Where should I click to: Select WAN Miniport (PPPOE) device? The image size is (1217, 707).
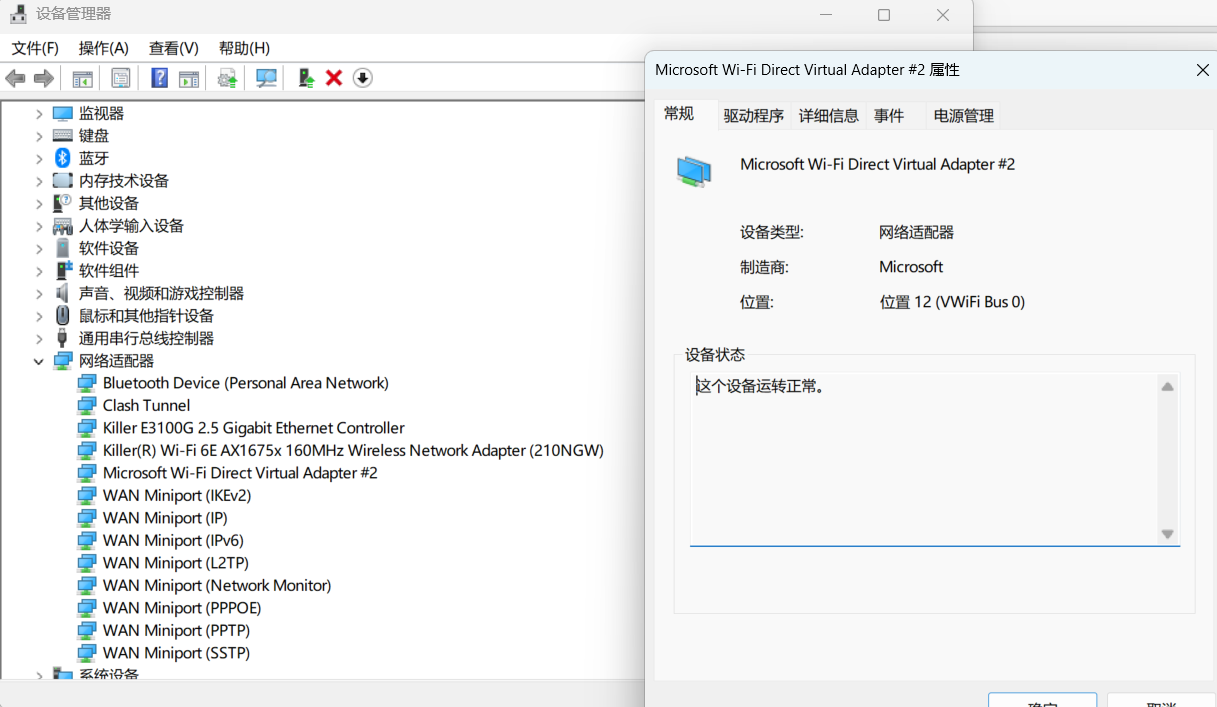182,608
